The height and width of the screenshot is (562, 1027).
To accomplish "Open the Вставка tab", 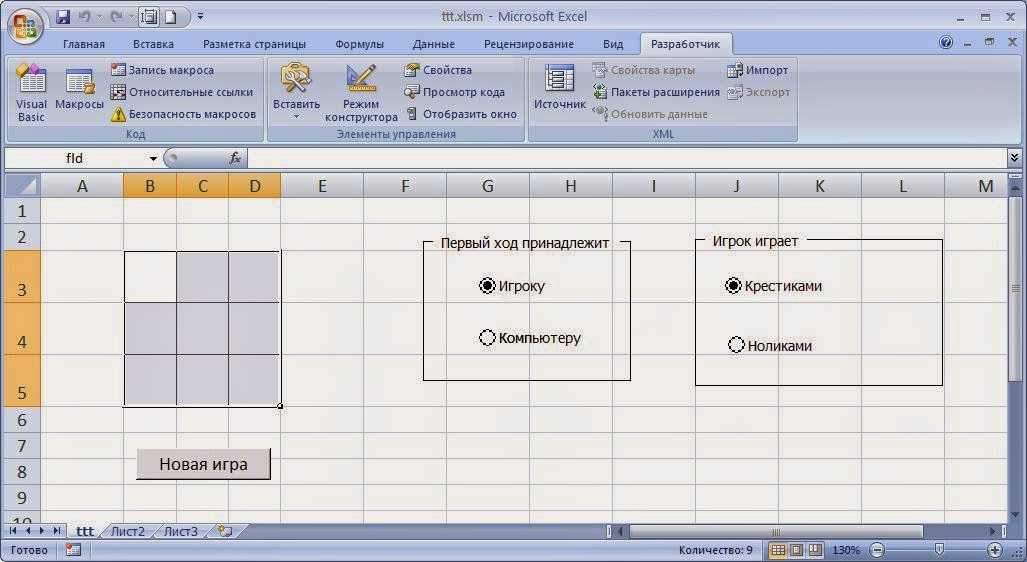I will click(x=153, y=44).
